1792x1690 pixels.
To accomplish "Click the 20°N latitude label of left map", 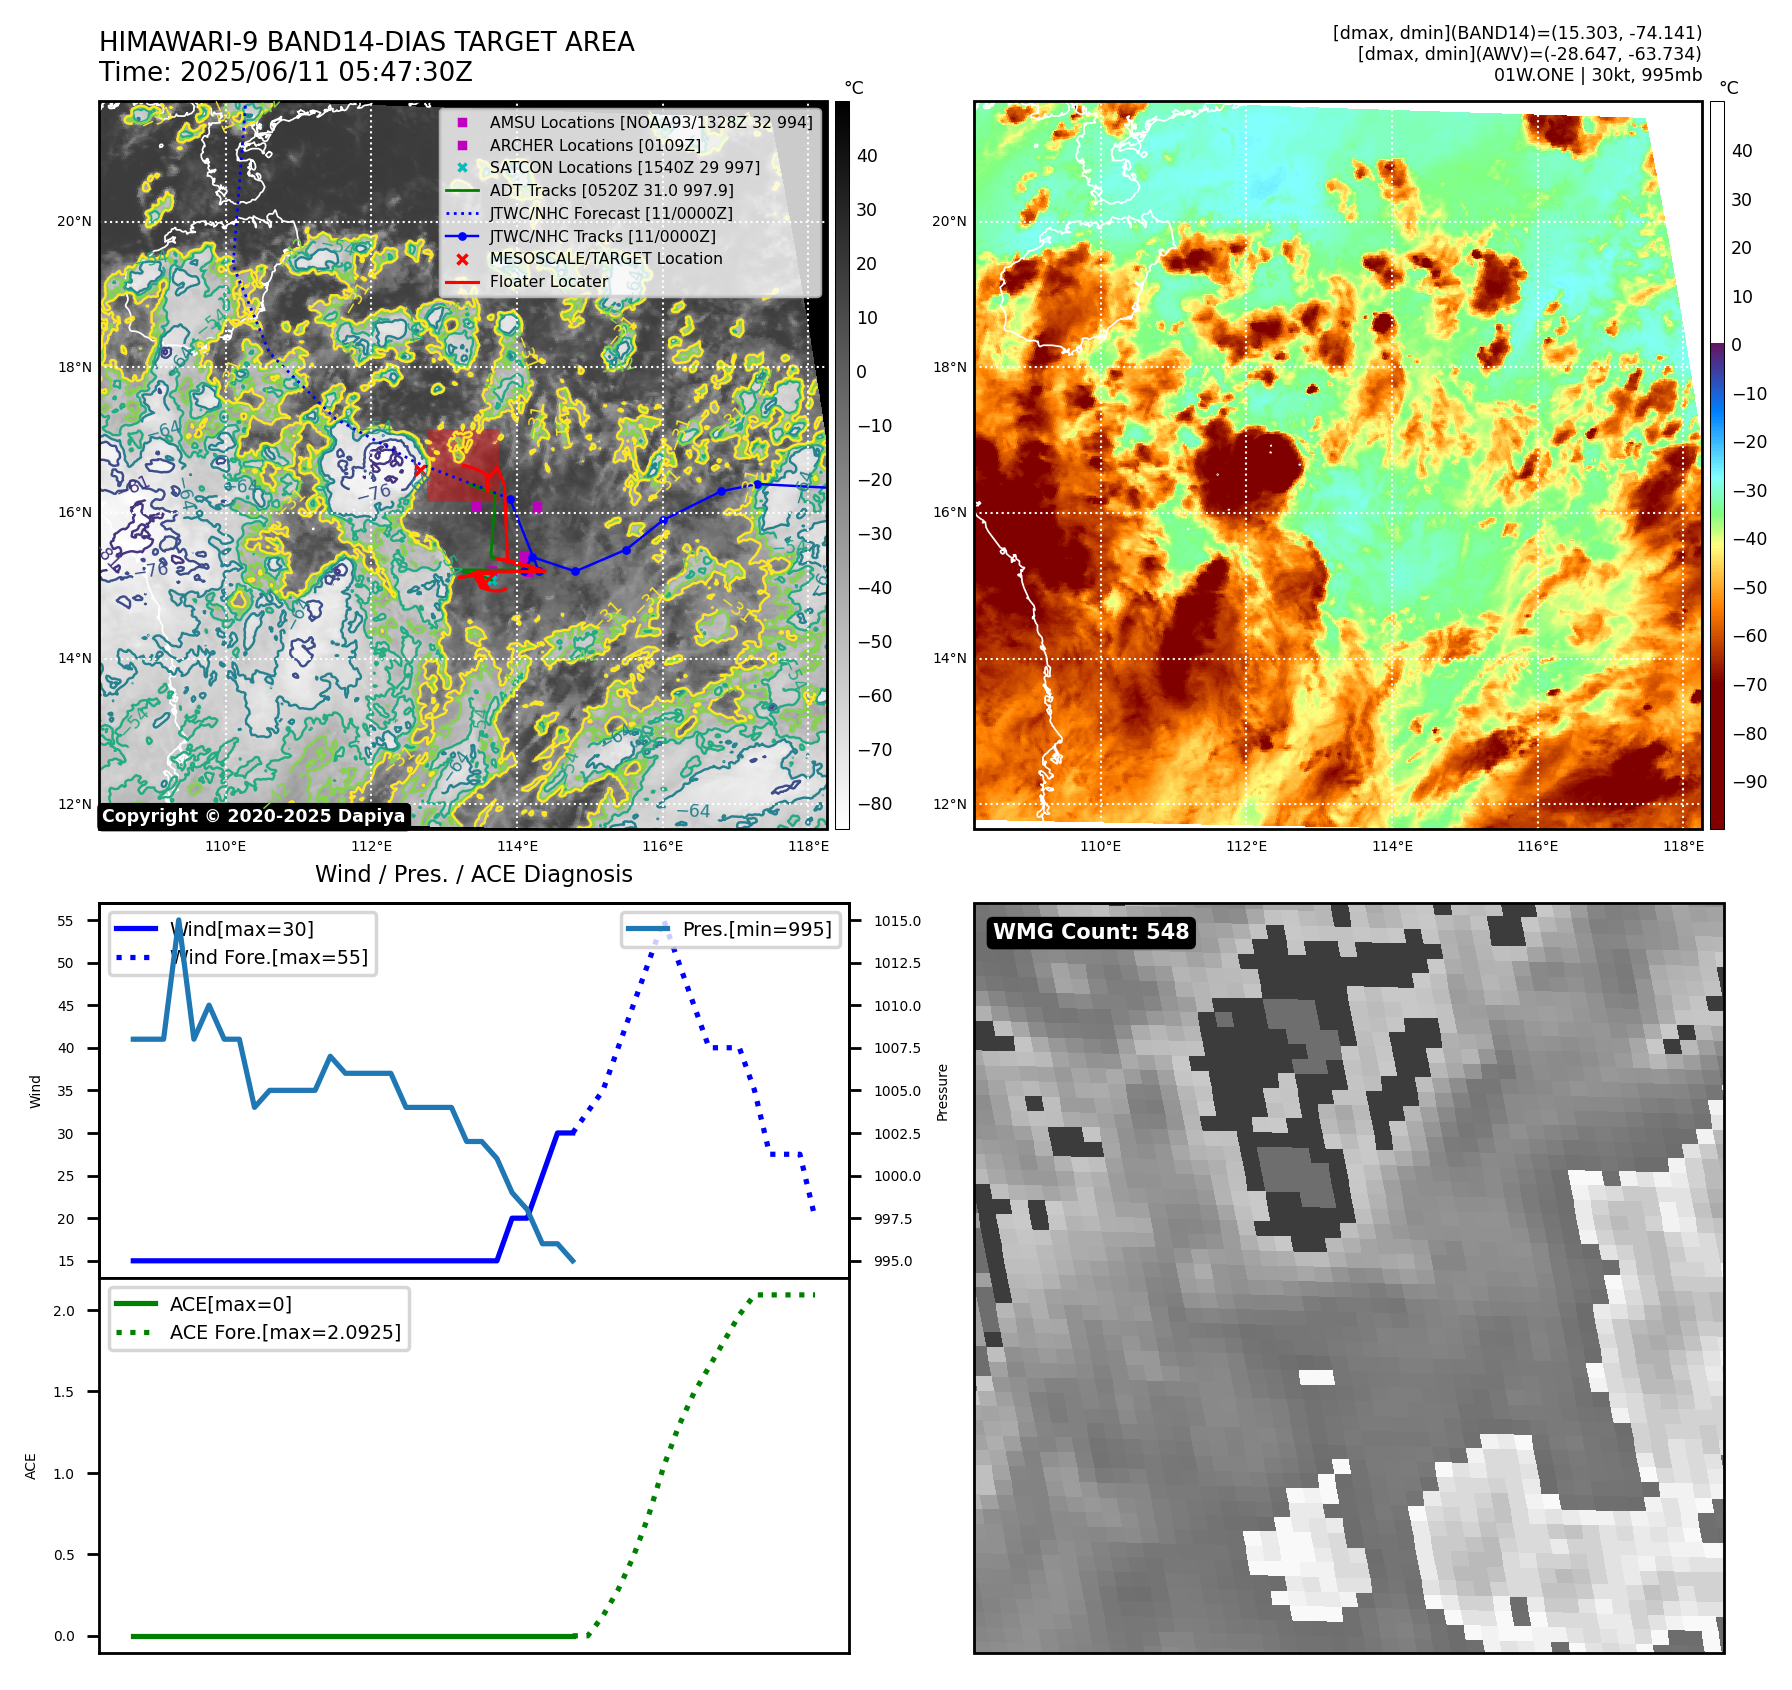I will 74,222.
